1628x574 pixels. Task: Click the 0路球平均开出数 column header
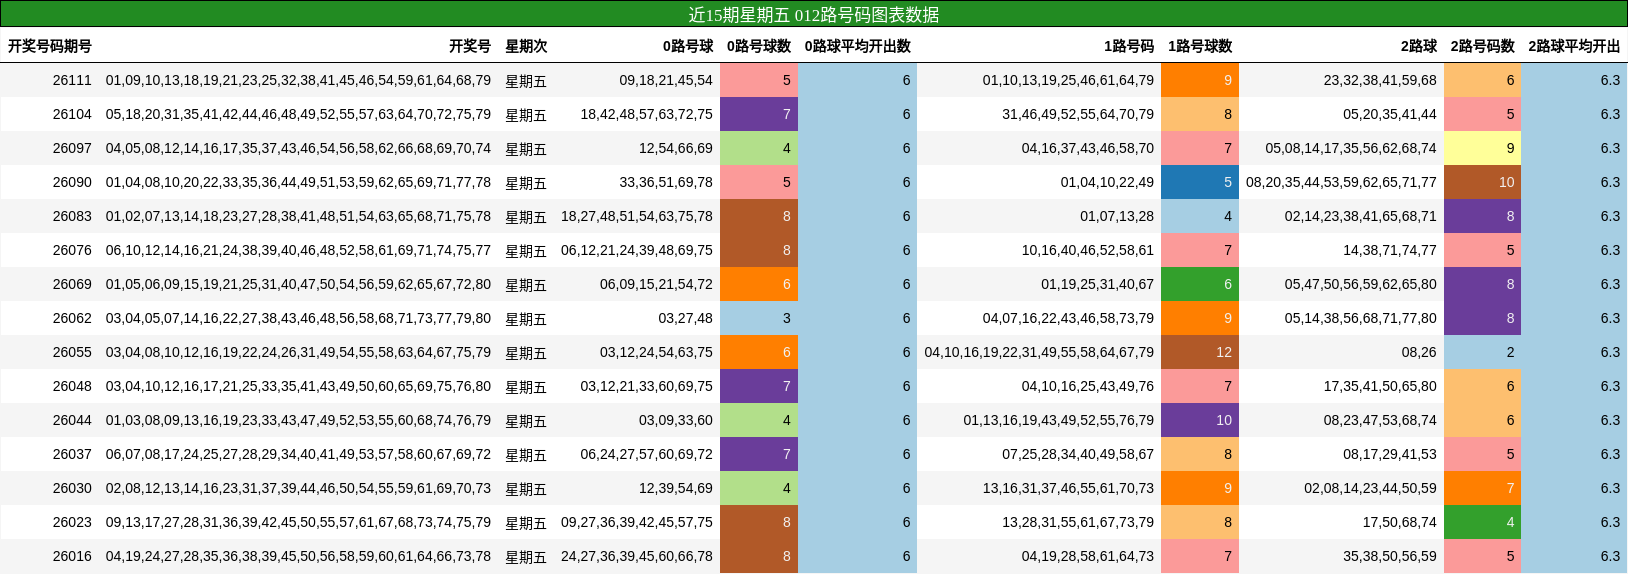tap(858, 46)
